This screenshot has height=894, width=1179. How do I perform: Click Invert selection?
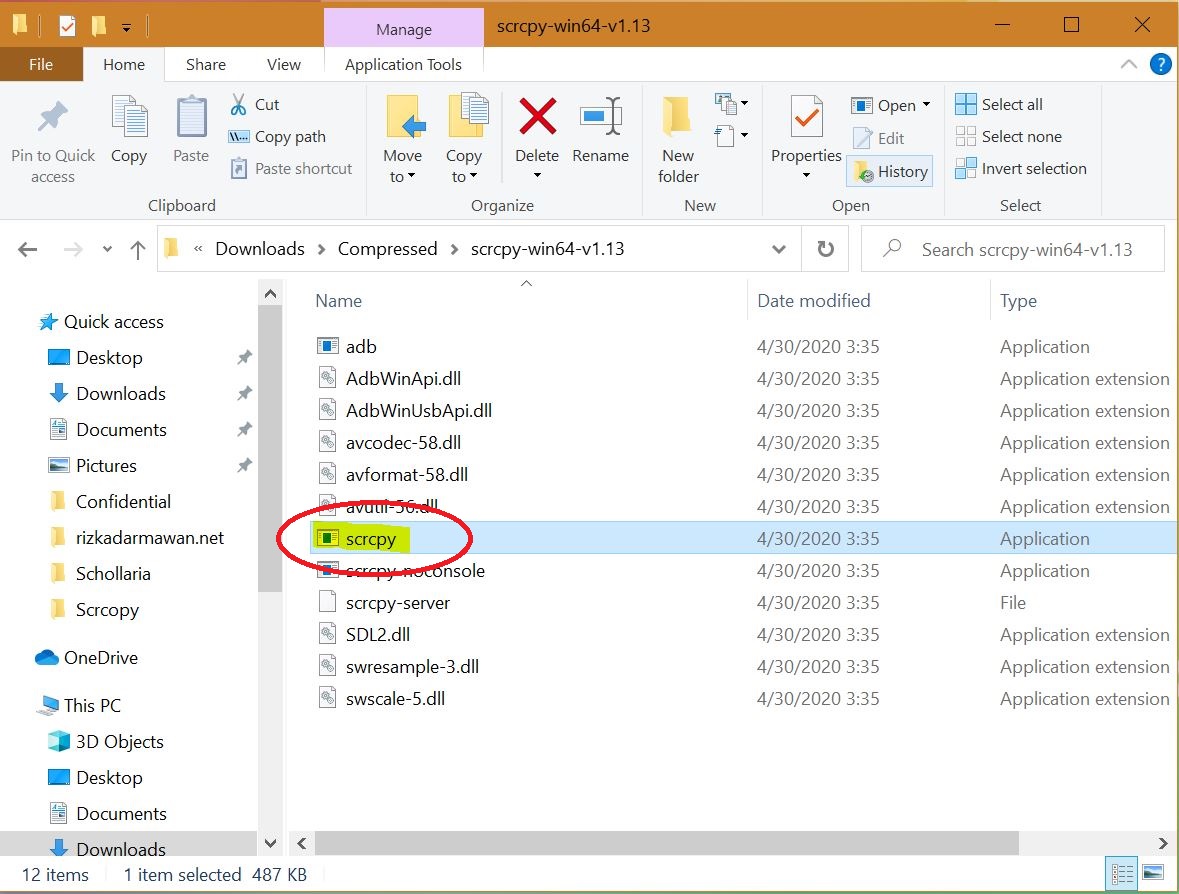pos(1021,168)
